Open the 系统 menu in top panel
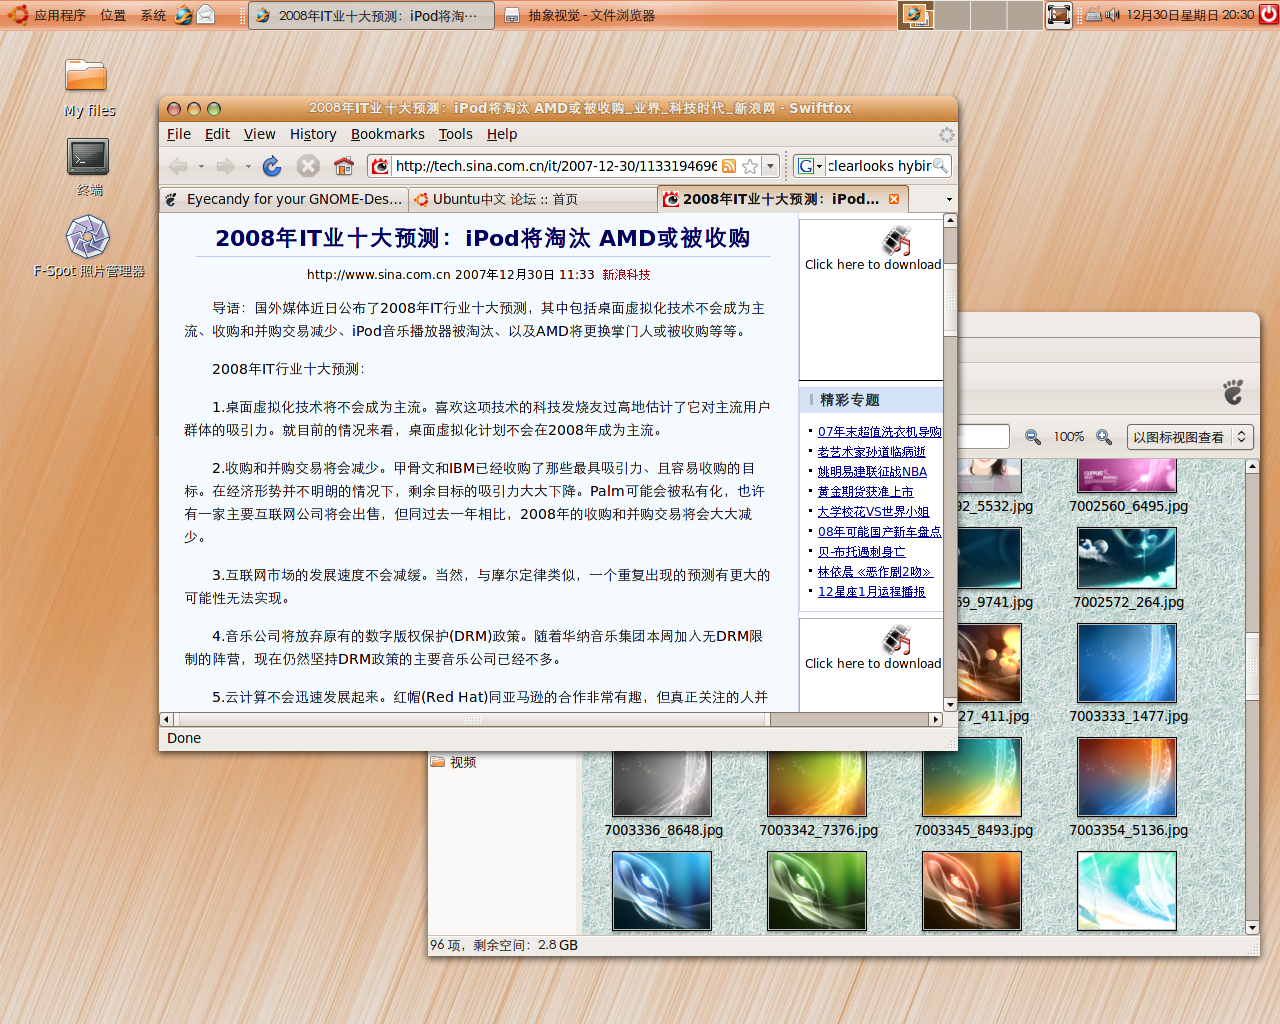The width and height of the screenshot is (1280, 1024). coord(153,15)
